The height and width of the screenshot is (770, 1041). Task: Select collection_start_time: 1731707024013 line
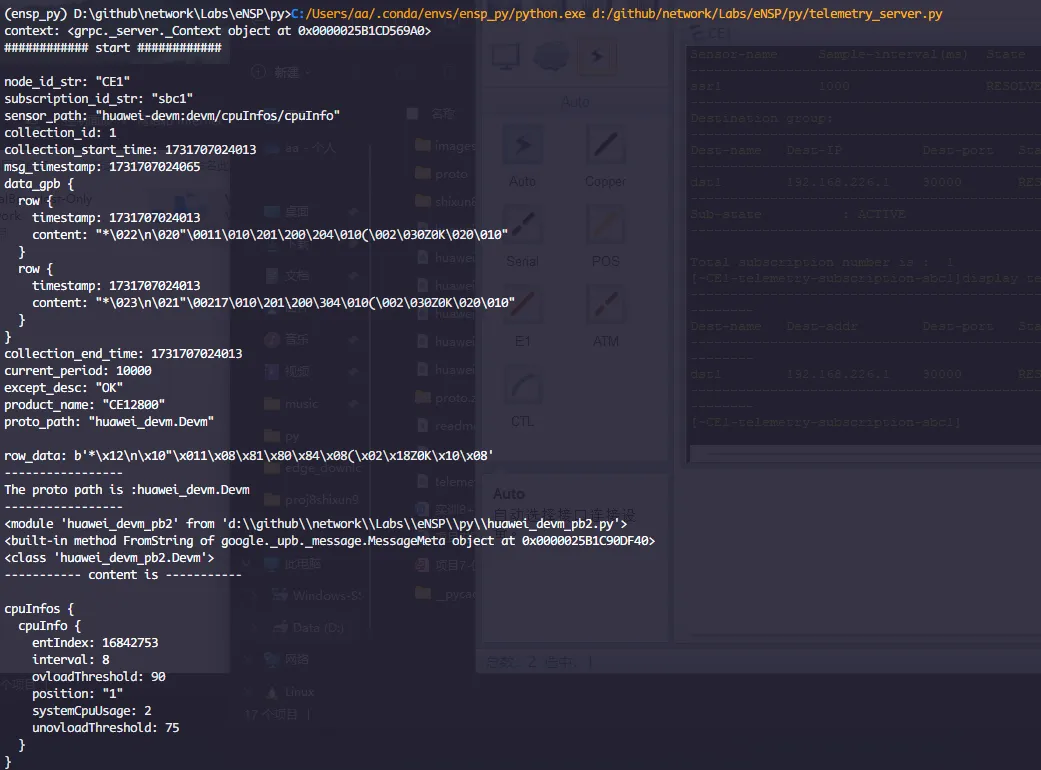[130, 150]
